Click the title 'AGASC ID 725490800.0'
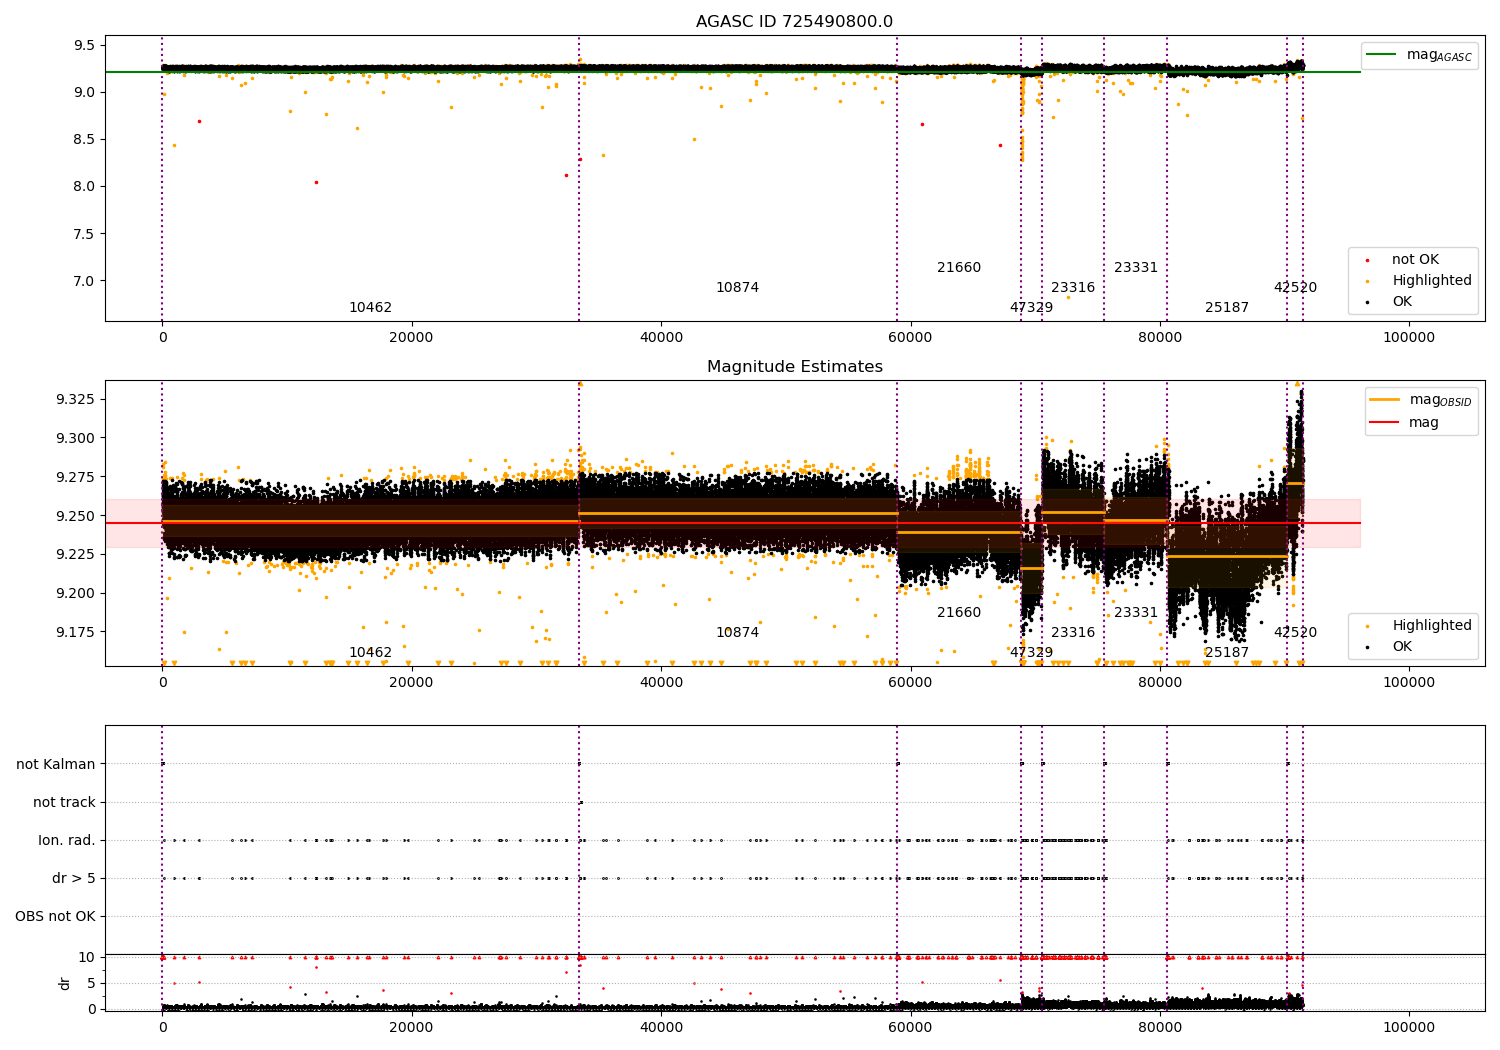 pos(794,22)
